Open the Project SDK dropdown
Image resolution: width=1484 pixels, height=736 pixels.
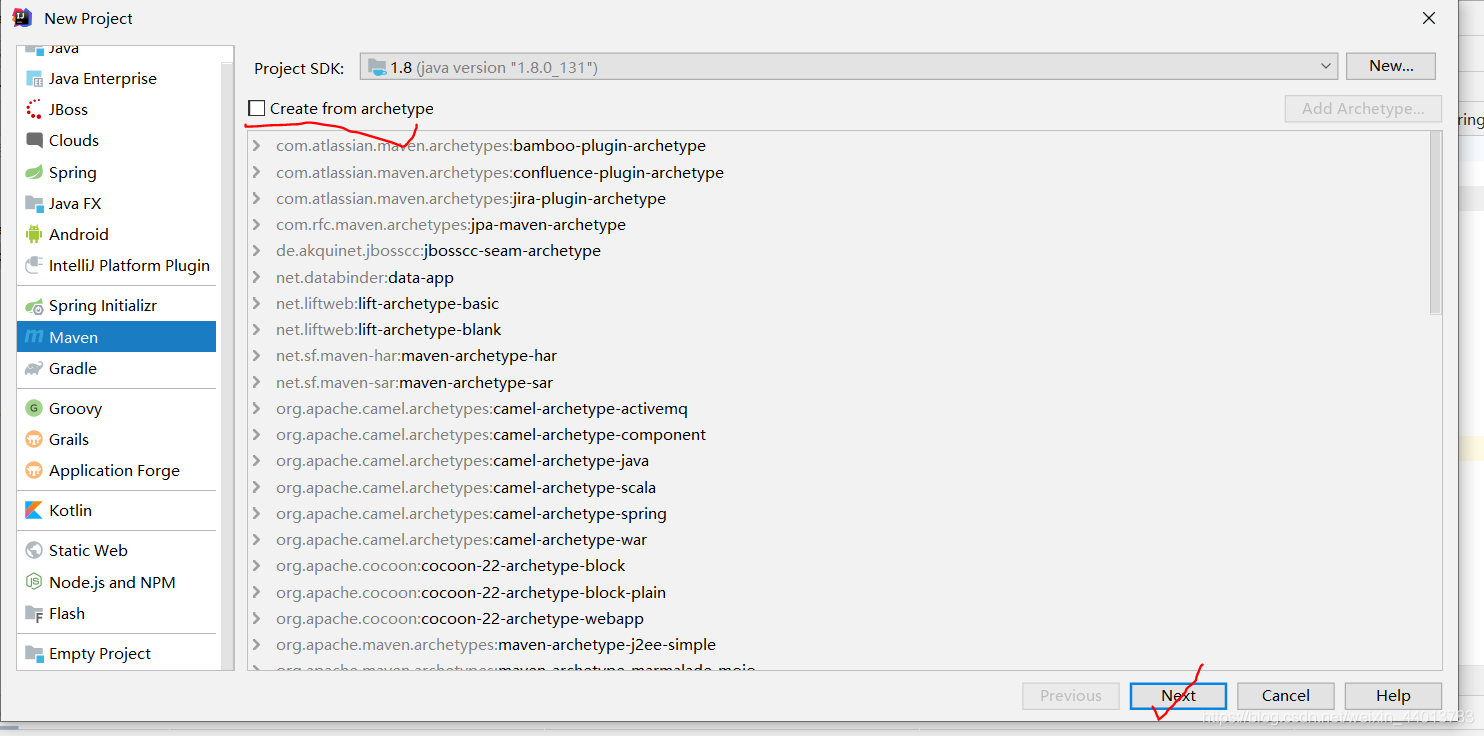click(x=848, y=67)
